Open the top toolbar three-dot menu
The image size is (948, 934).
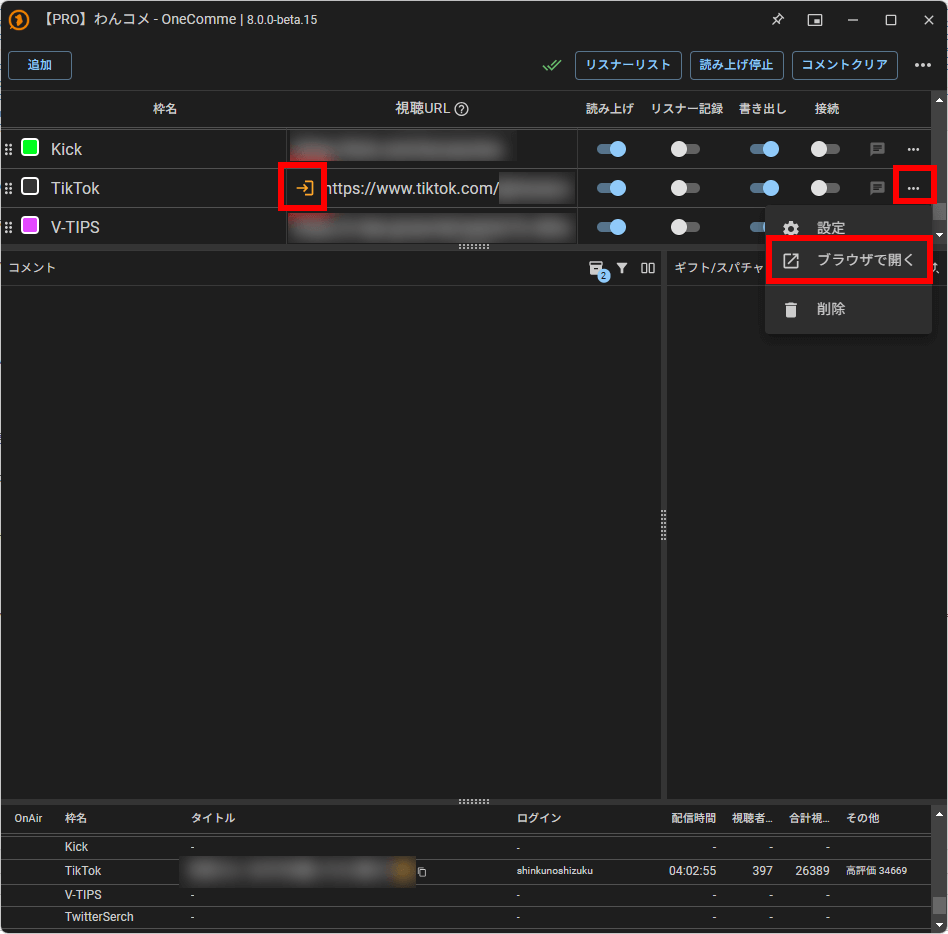tap(923, 65)
